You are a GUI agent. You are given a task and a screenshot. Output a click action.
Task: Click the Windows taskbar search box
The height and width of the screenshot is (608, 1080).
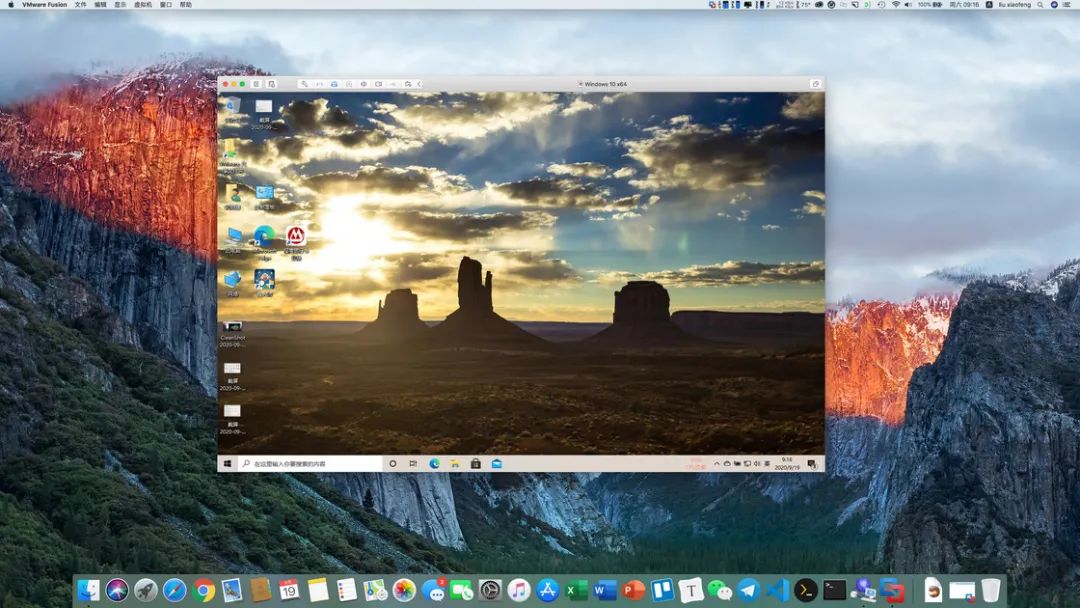click(310, 464)
